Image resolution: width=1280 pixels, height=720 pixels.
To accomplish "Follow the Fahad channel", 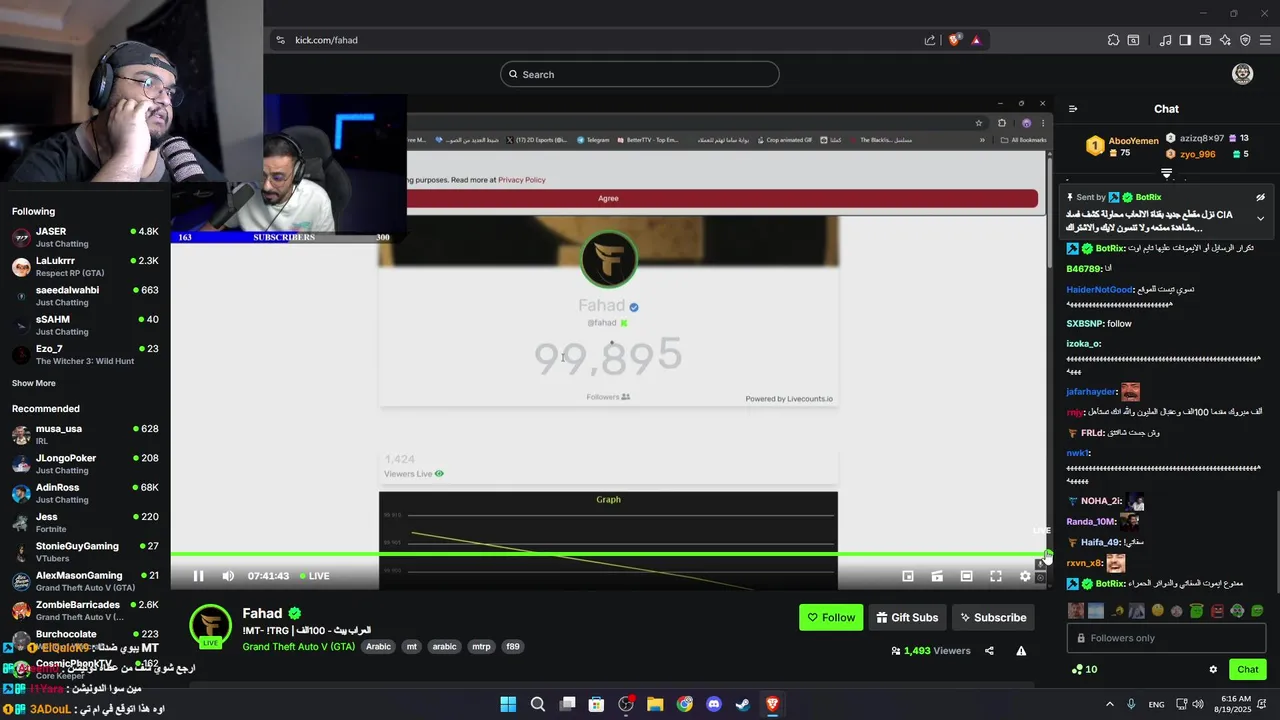I will click(831, 618).
